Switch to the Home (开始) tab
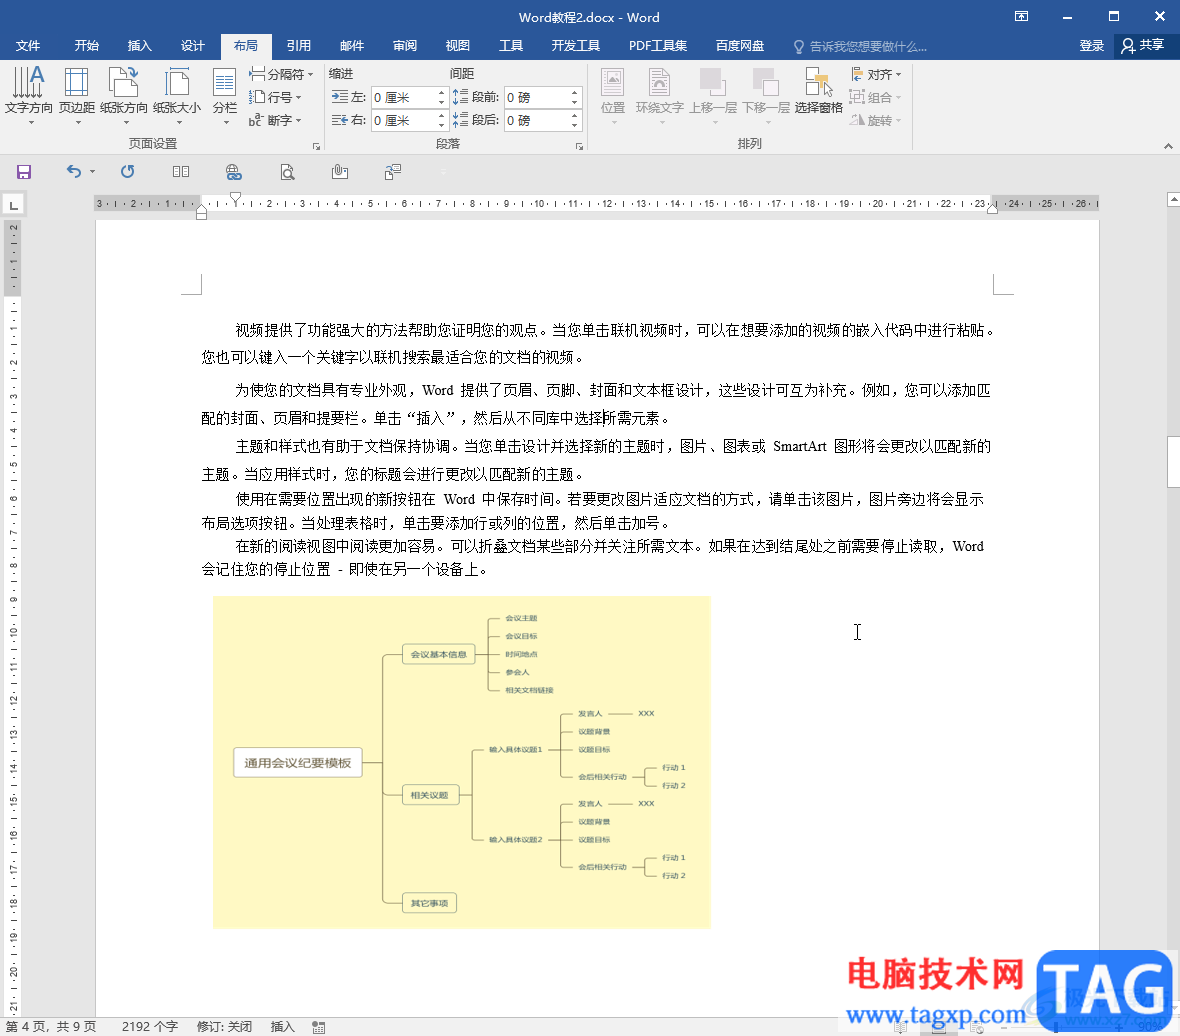The width and height of the screenshot is (1180, 1036). (x=87, y=46)
